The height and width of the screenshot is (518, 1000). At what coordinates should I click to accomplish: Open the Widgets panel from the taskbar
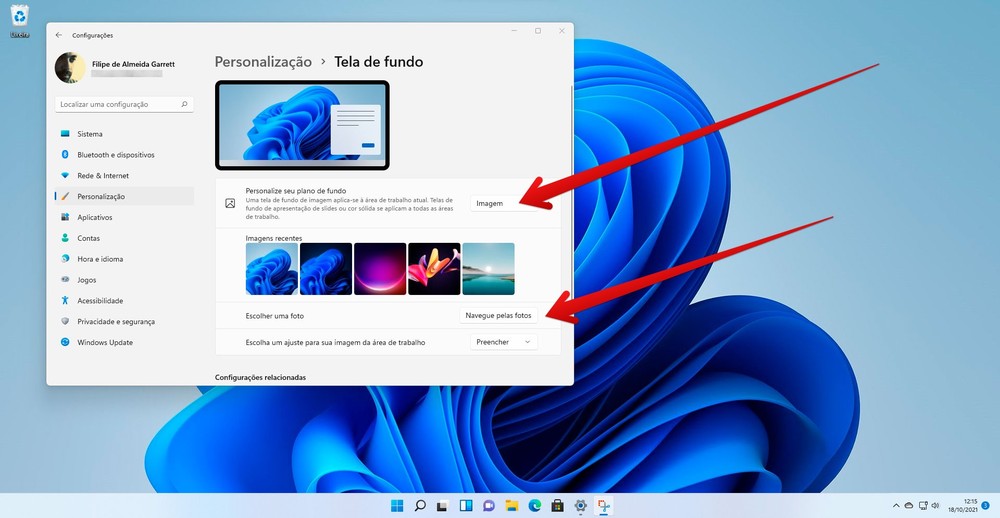pos(466,506)
